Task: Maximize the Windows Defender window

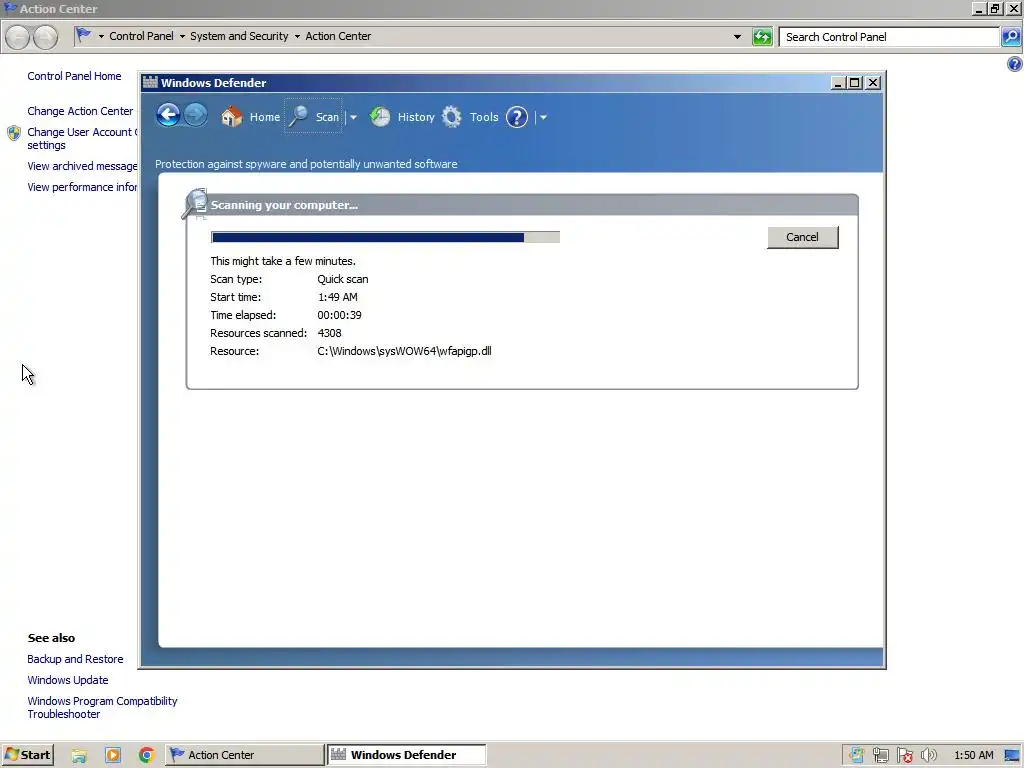Action: click(855, 83)
